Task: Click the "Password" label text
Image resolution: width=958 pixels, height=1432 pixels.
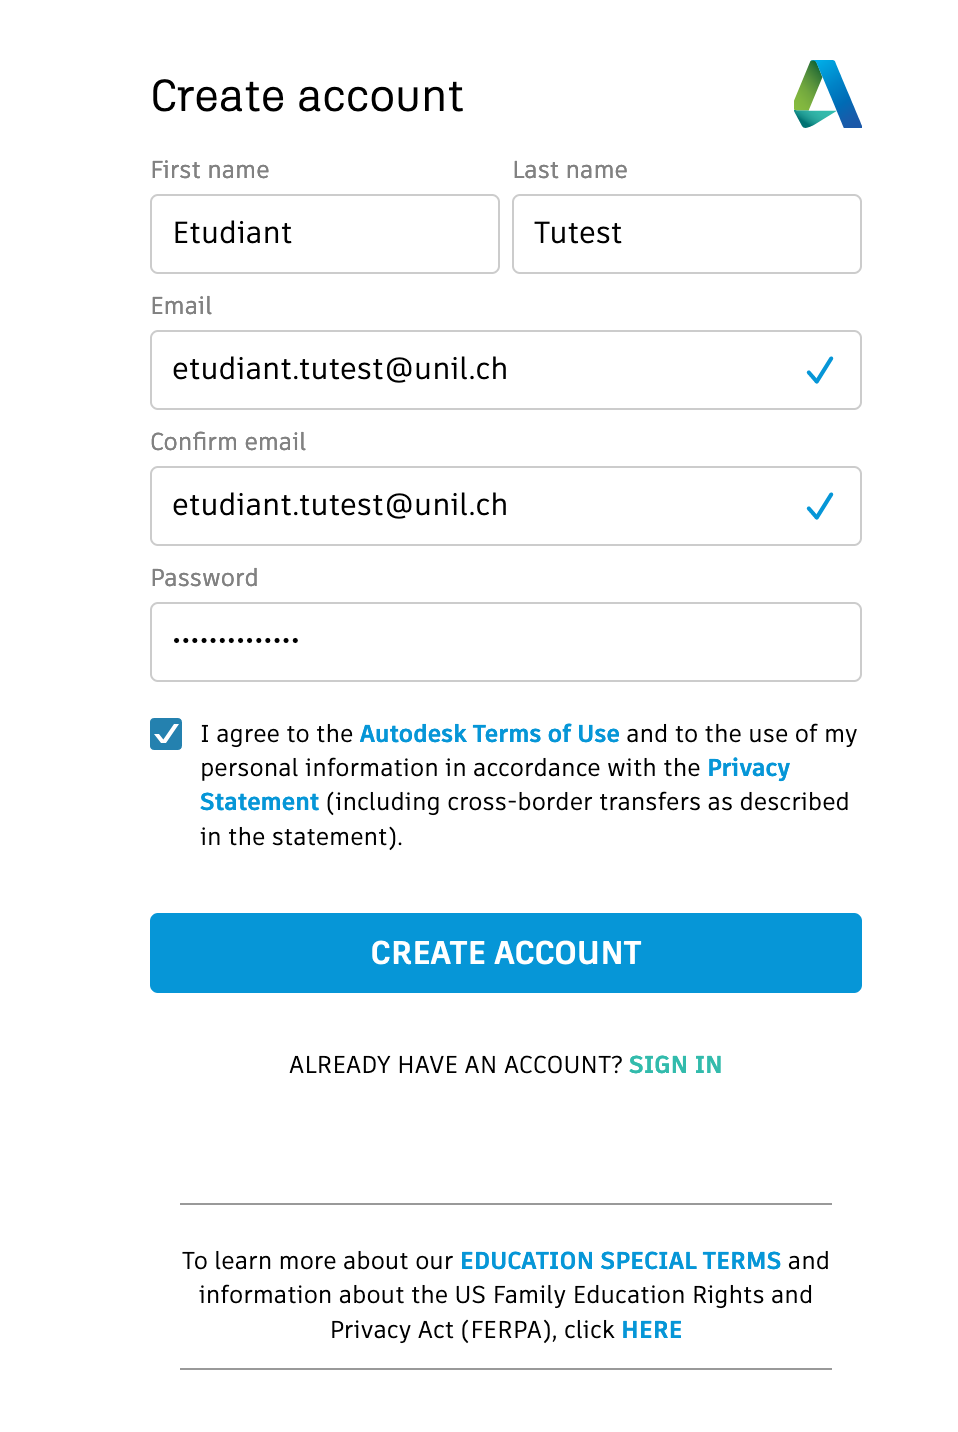Action: click(x=204, y=578)
